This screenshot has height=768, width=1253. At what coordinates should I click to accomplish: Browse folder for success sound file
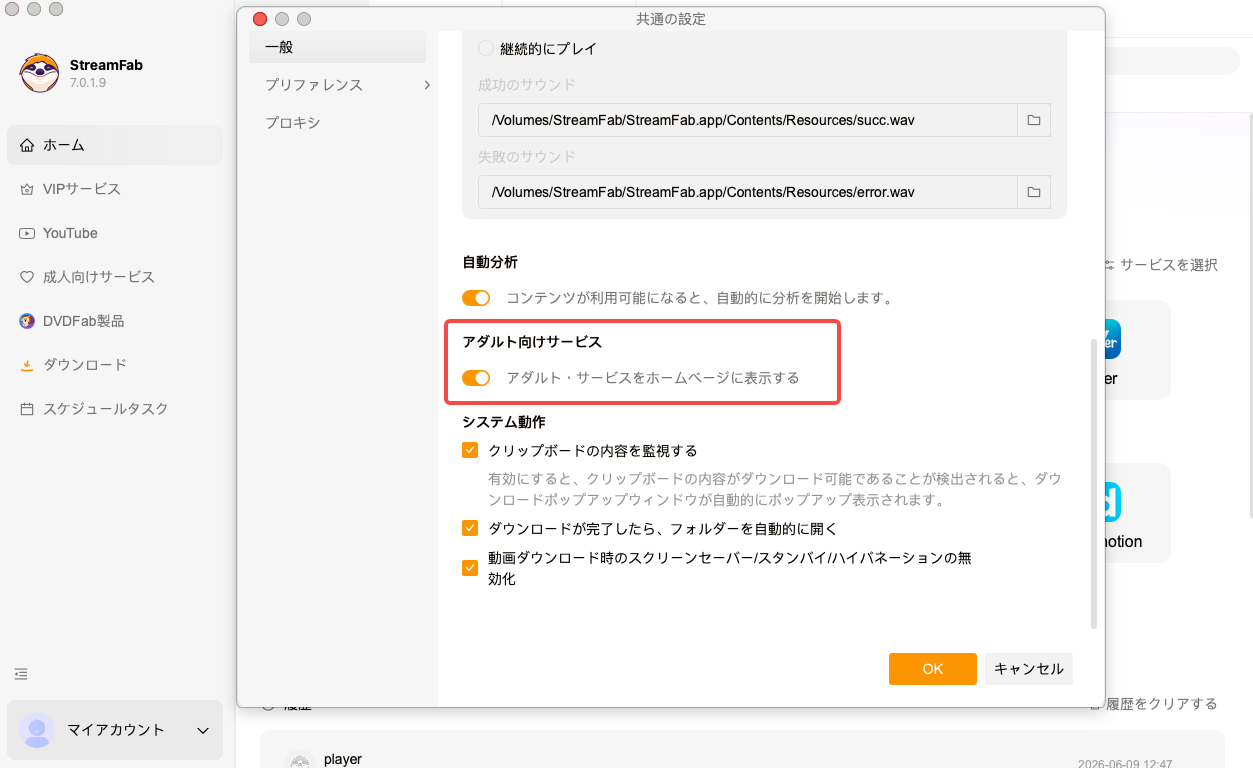[x=1034, y=120]
